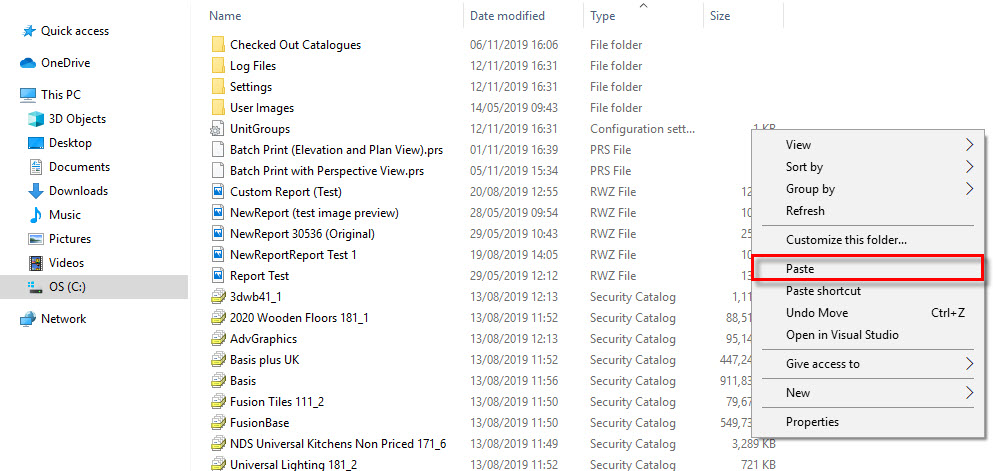Click the Network icon in navigation pane
993x471 pixels.
coord(28,319)
